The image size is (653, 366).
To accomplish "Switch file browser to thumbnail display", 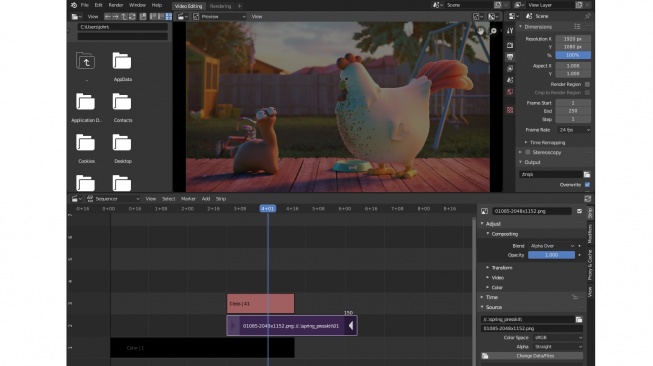I will (x=169, y=17).
